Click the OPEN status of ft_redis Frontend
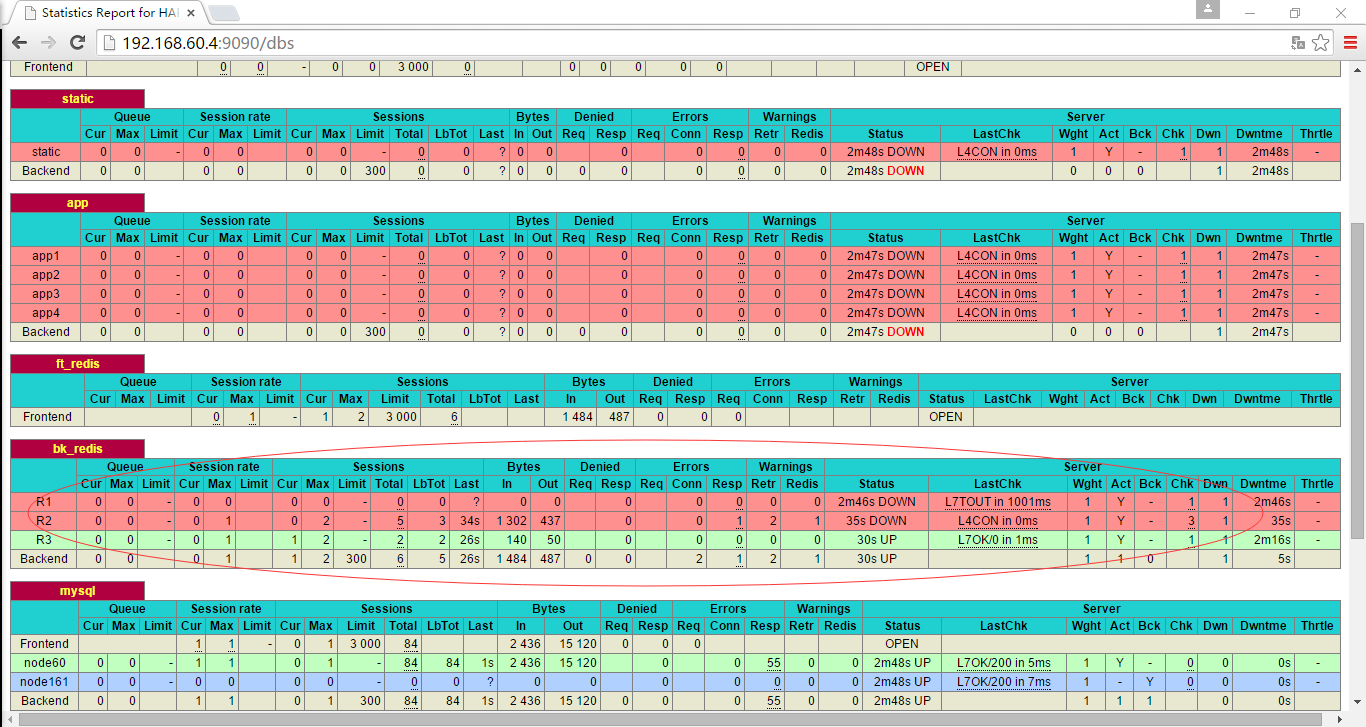Viewport: 1366px width, 727px height. click(946, 417)
